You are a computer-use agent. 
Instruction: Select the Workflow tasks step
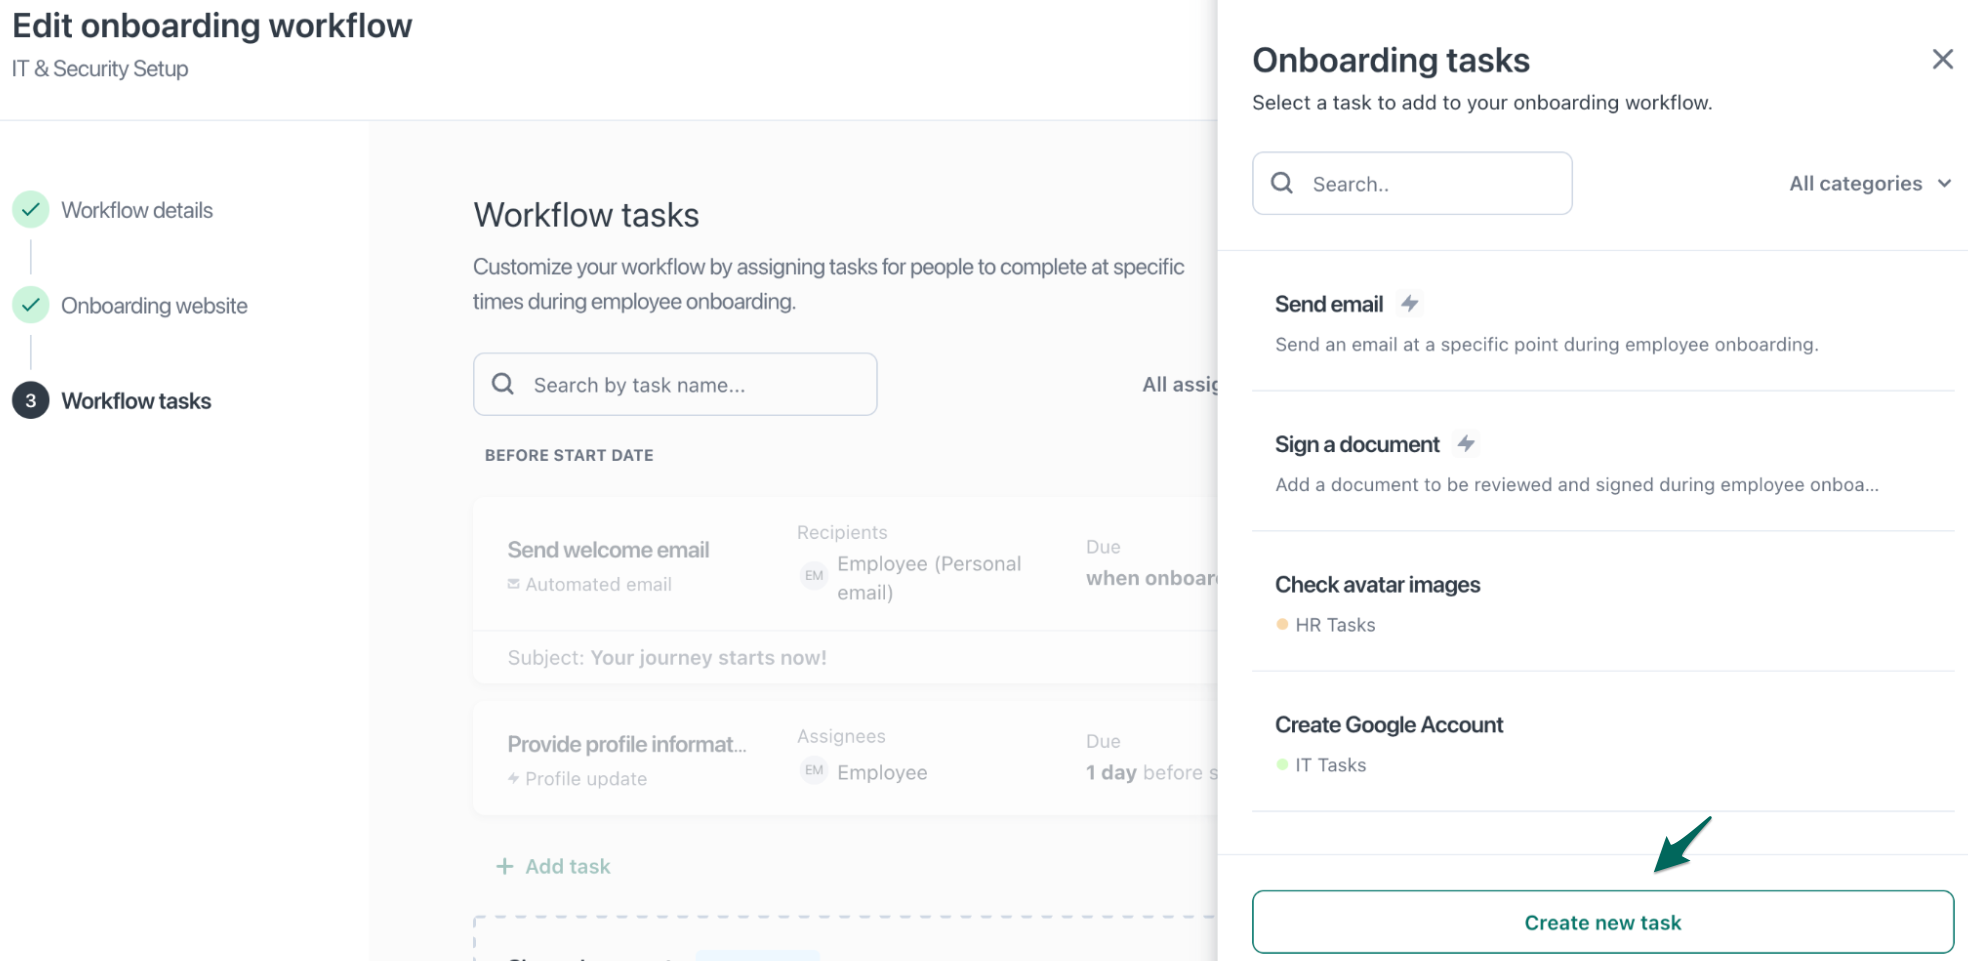pos(136,401)
